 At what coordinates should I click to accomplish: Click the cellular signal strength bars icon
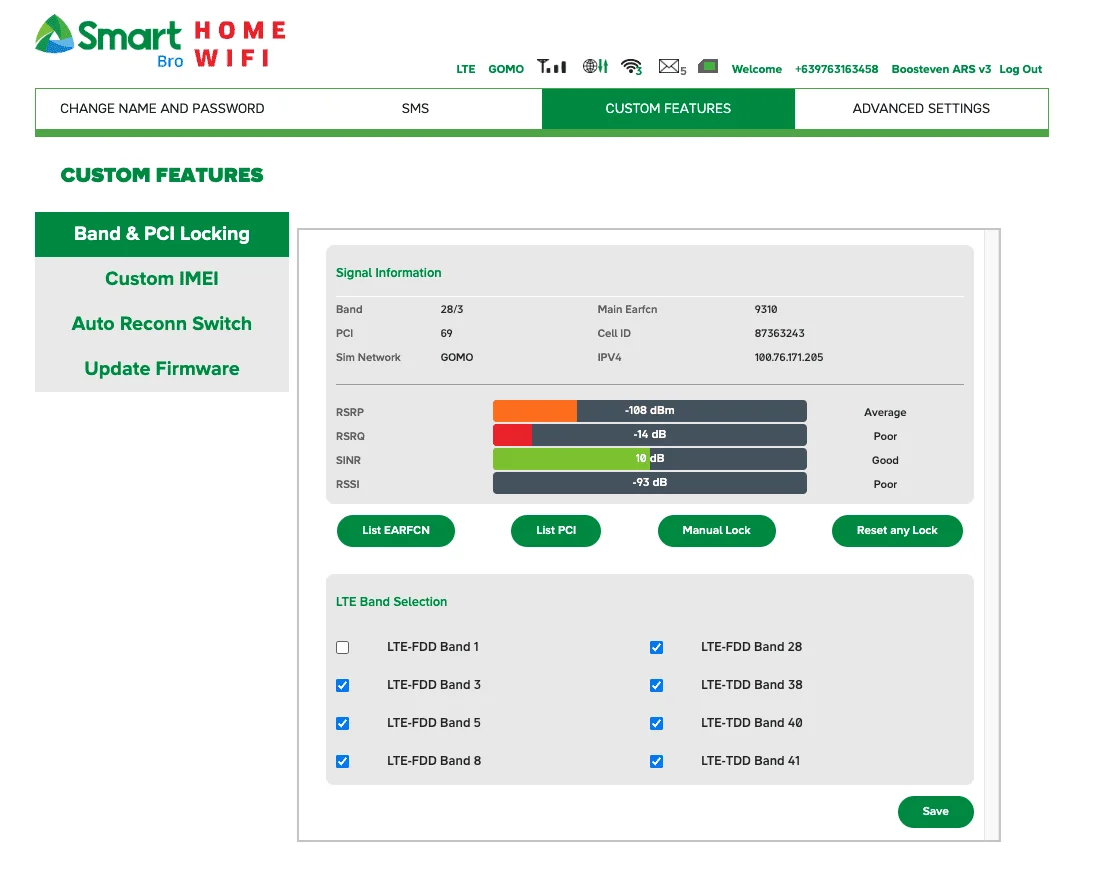coord(551,67)
